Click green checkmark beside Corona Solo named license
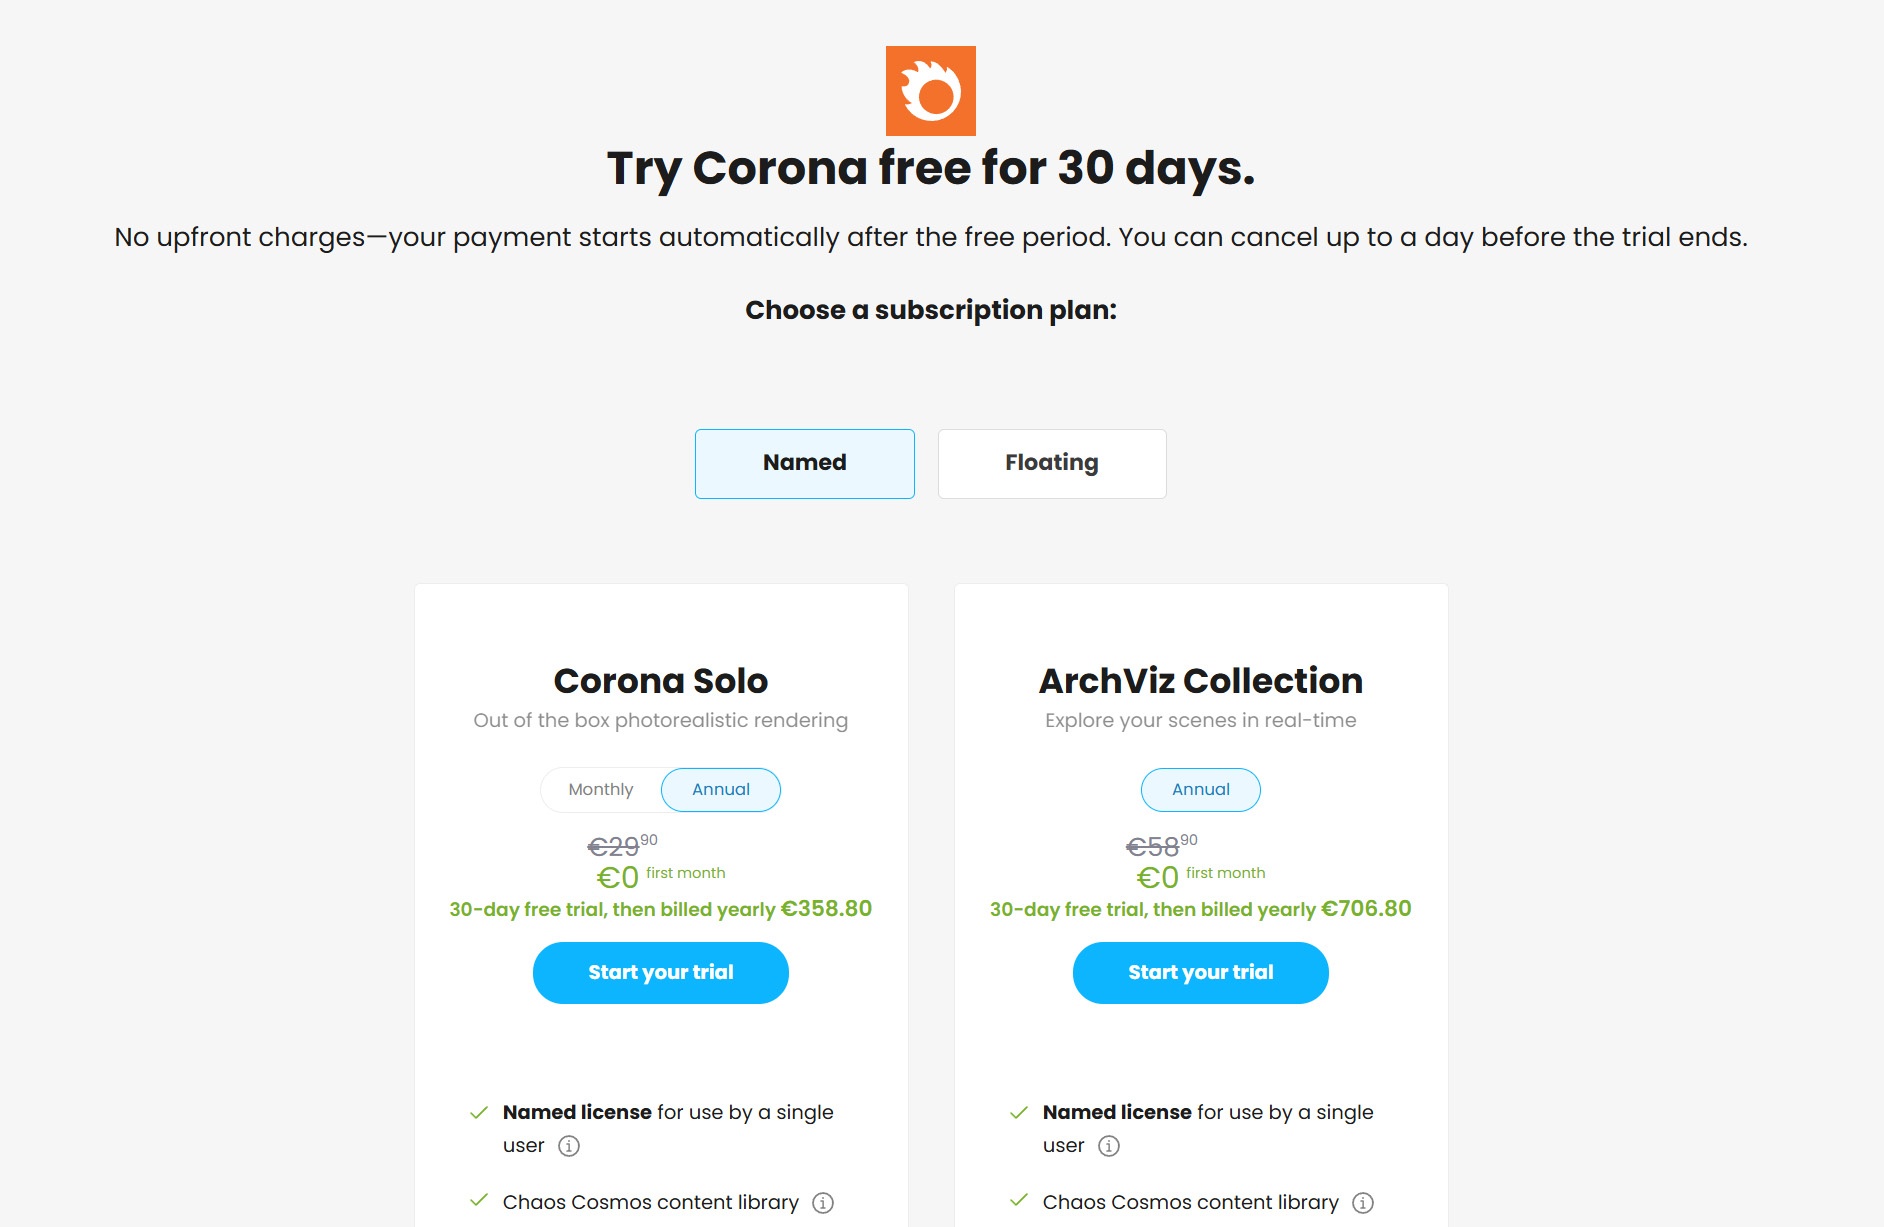The image size is (1884, 1227). (x=479, y=1113)
